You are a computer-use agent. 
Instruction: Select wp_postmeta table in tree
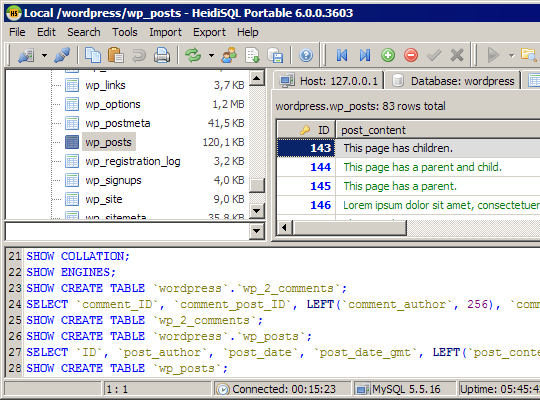pyautogui.click(x=118, y=123)
